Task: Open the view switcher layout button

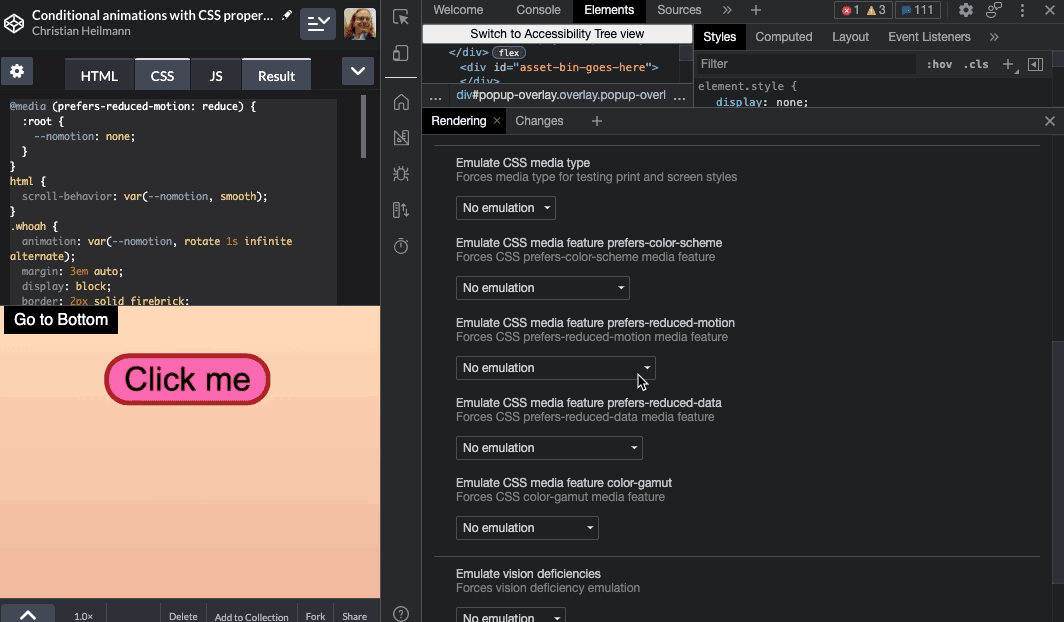Action: point(318,24)
